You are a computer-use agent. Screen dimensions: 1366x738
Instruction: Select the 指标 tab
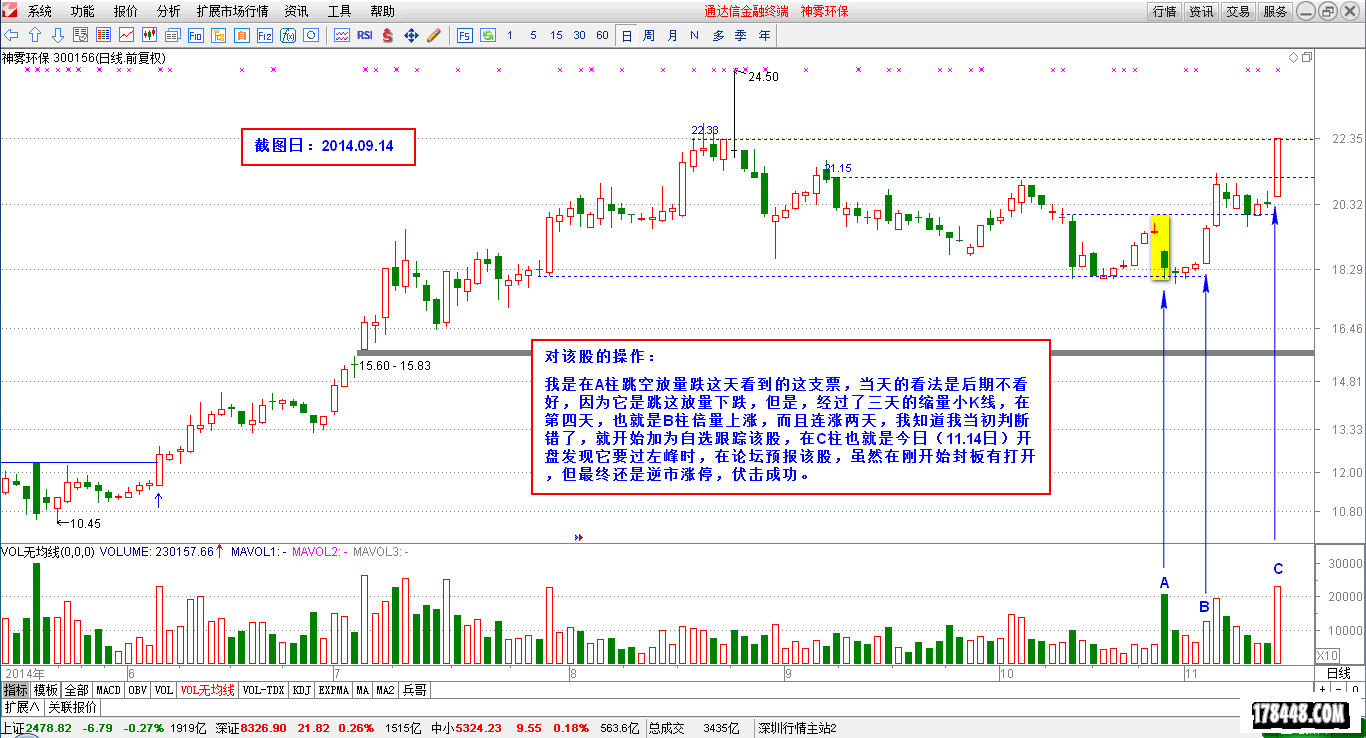(15, 690)
